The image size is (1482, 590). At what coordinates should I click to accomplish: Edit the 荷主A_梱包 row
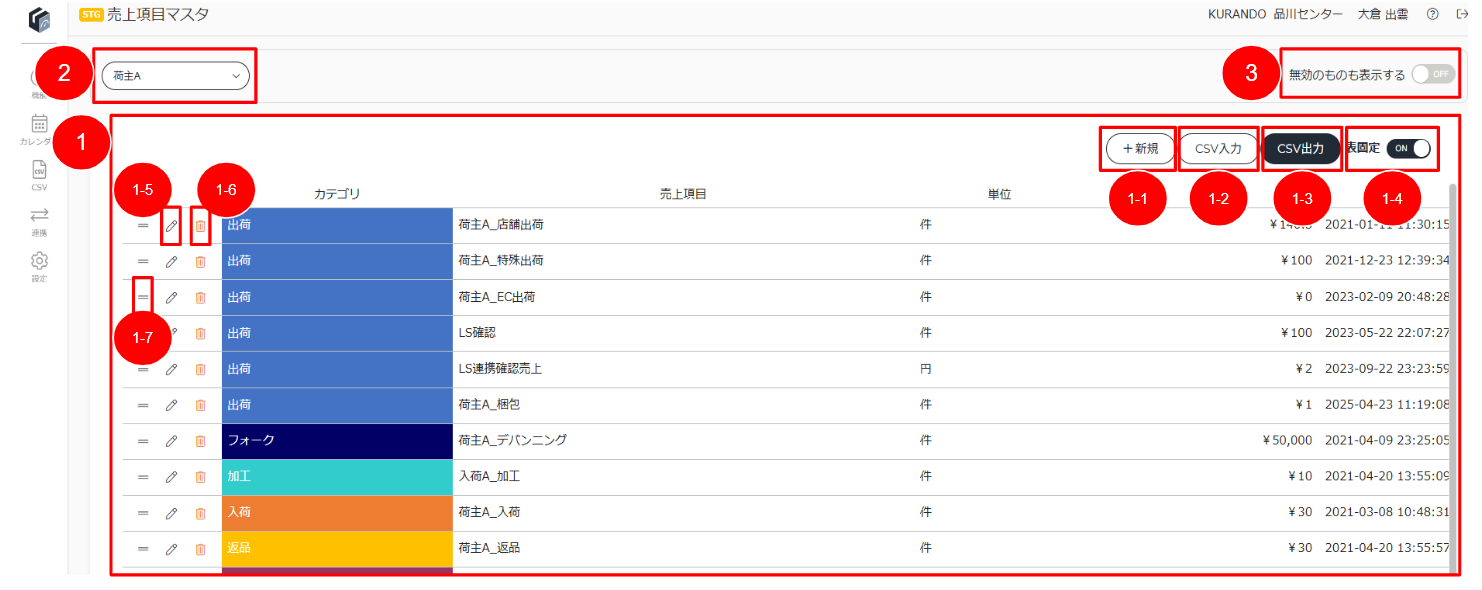171,406
